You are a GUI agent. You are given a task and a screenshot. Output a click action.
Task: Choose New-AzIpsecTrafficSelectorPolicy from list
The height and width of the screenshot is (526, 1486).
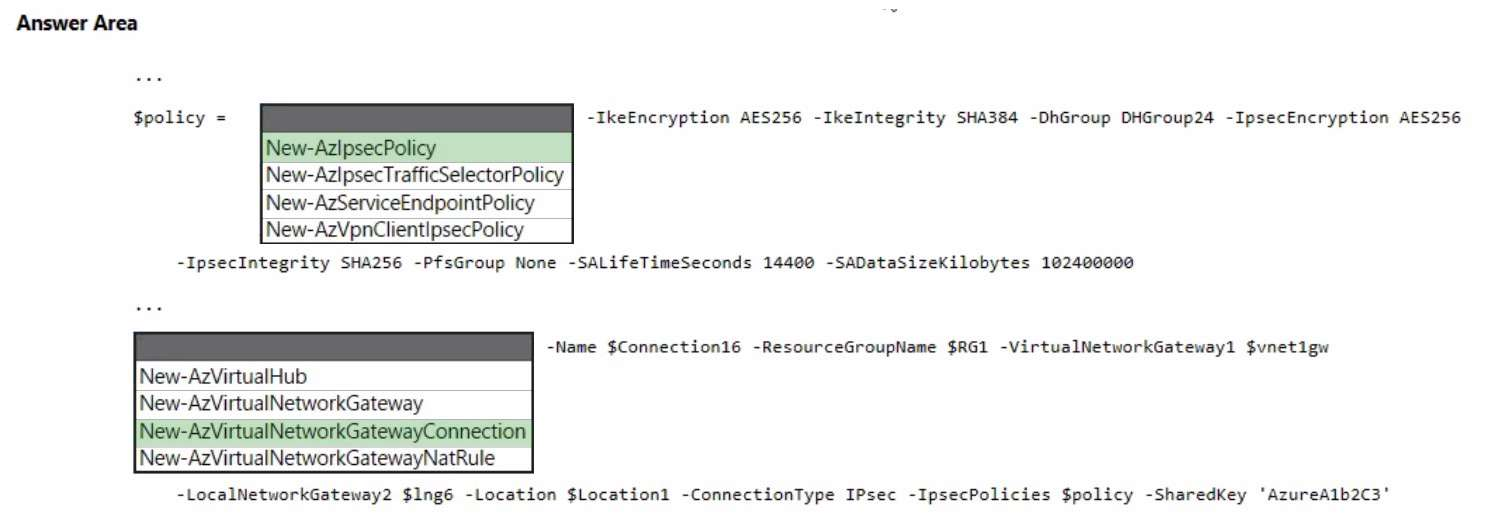coord(416,175)
